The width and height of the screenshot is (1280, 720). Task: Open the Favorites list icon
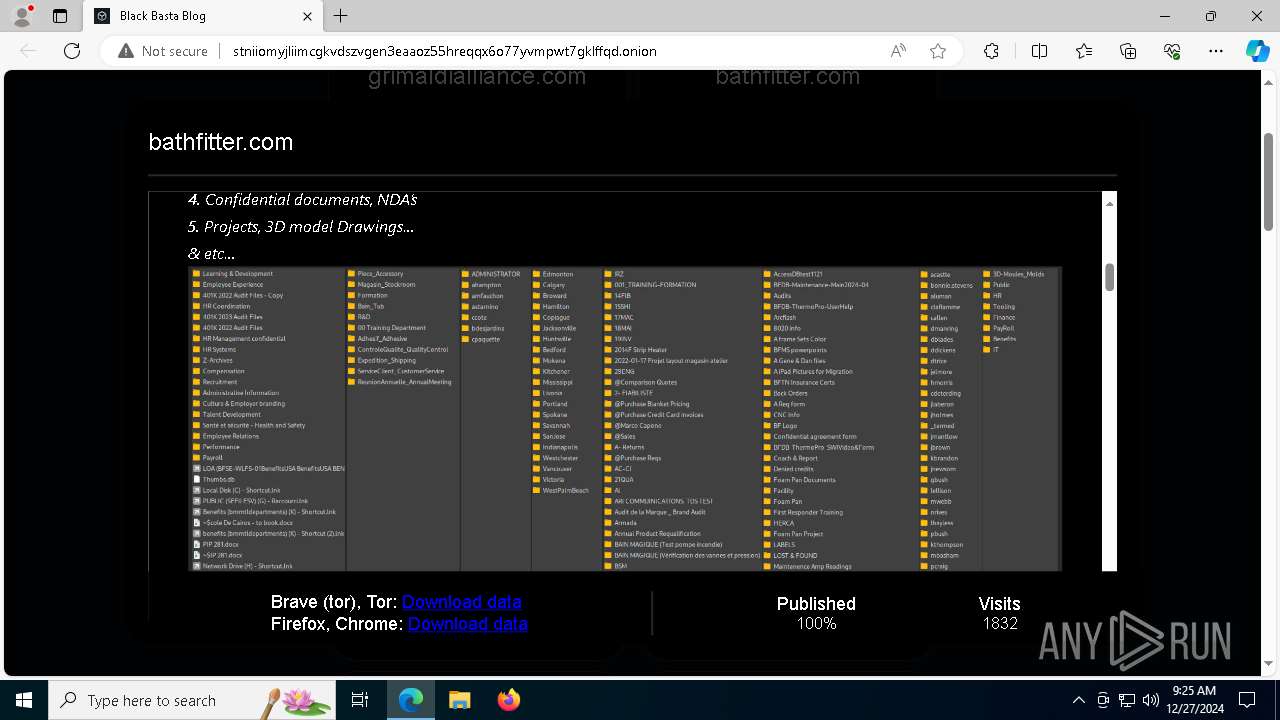pyautogui.click(x=1084, y=51)
